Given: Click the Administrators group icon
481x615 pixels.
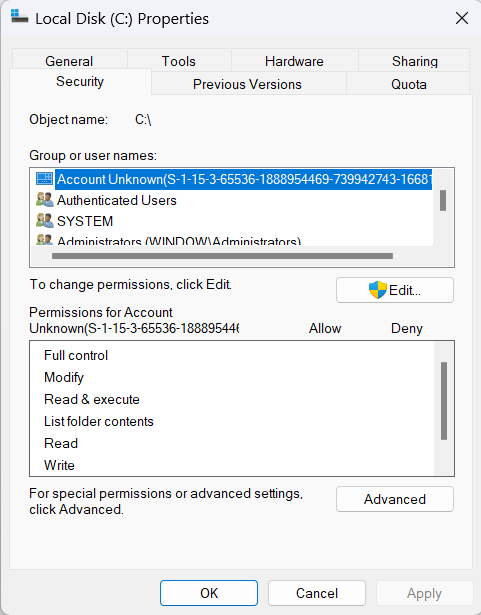Looking at the screenshot, I should tap(44, 240).
